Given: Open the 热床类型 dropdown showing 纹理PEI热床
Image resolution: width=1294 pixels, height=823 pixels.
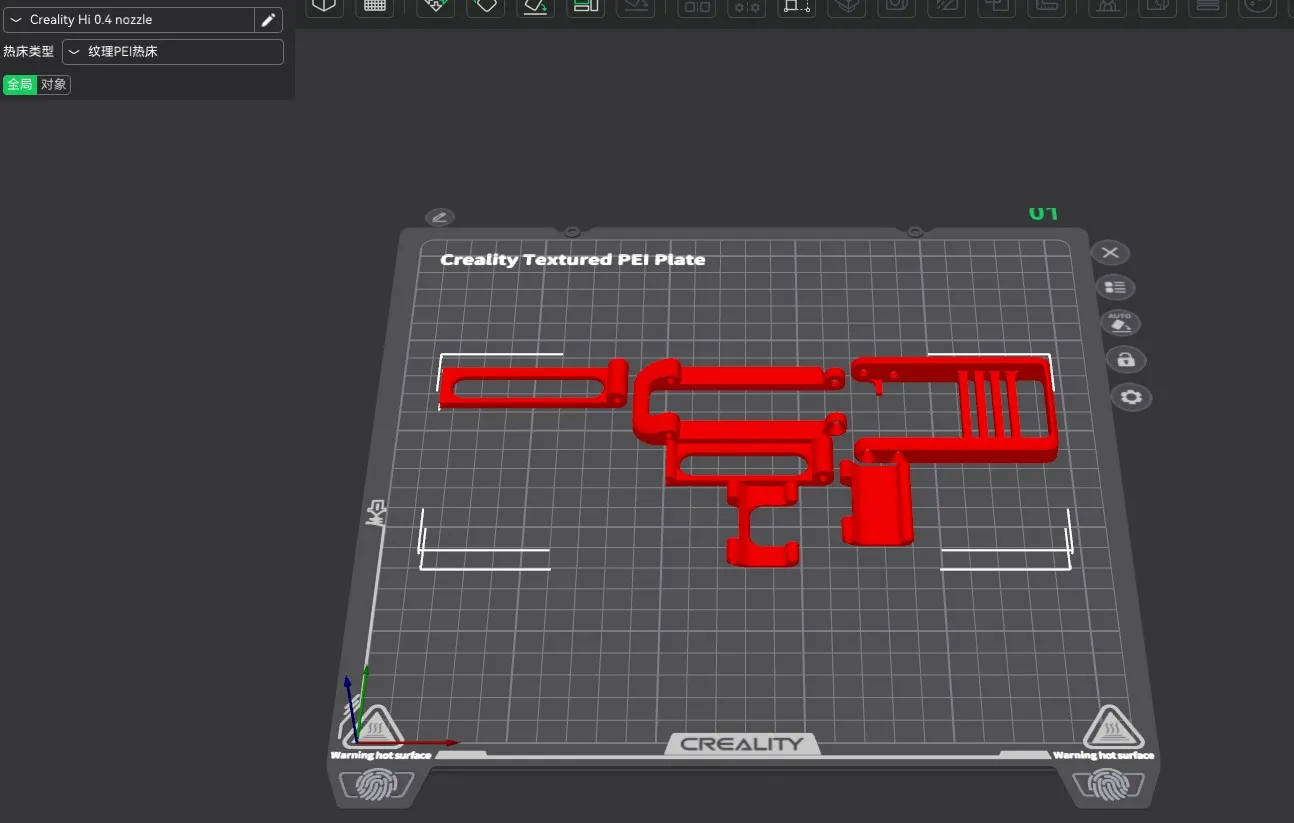Looking at the screenshot, I should [173, 51].
